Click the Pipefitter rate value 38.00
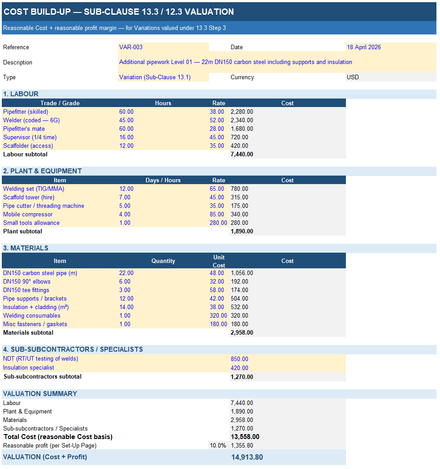 (x=217, y=112)
